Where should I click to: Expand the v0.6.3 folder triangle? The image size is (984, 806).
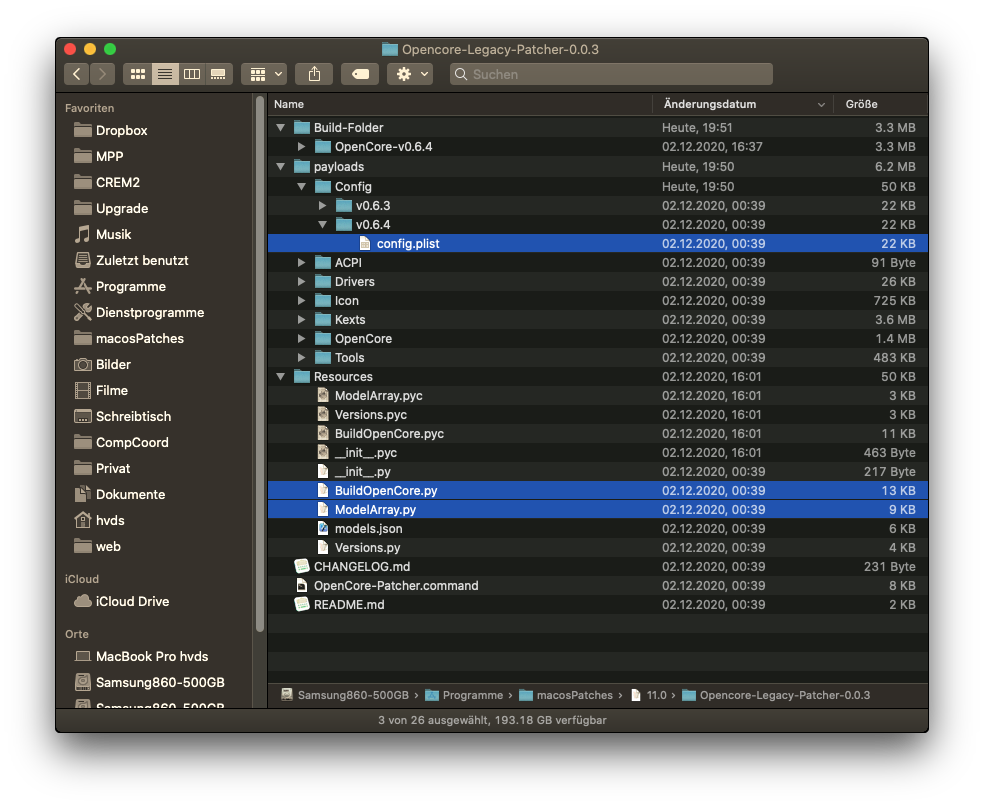coord(323,206)
